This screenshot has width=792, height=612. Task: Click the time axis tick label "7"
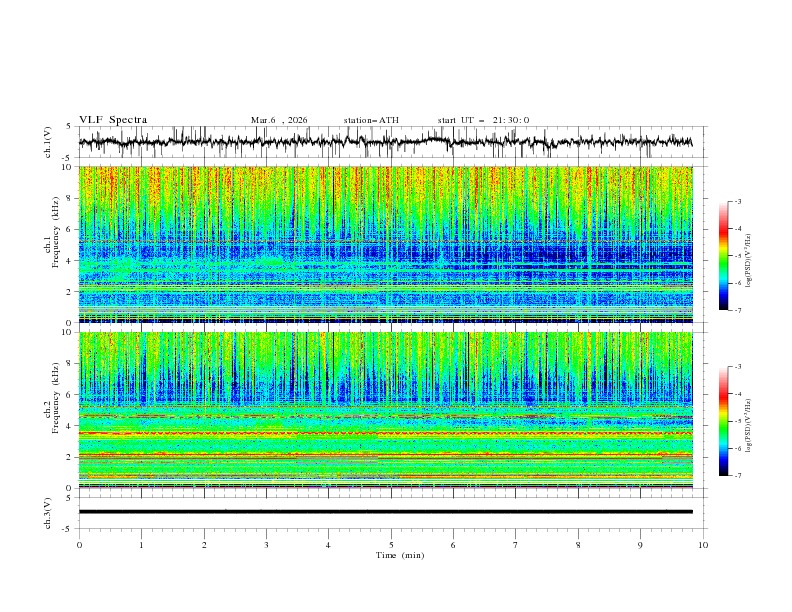pos(516,545)
